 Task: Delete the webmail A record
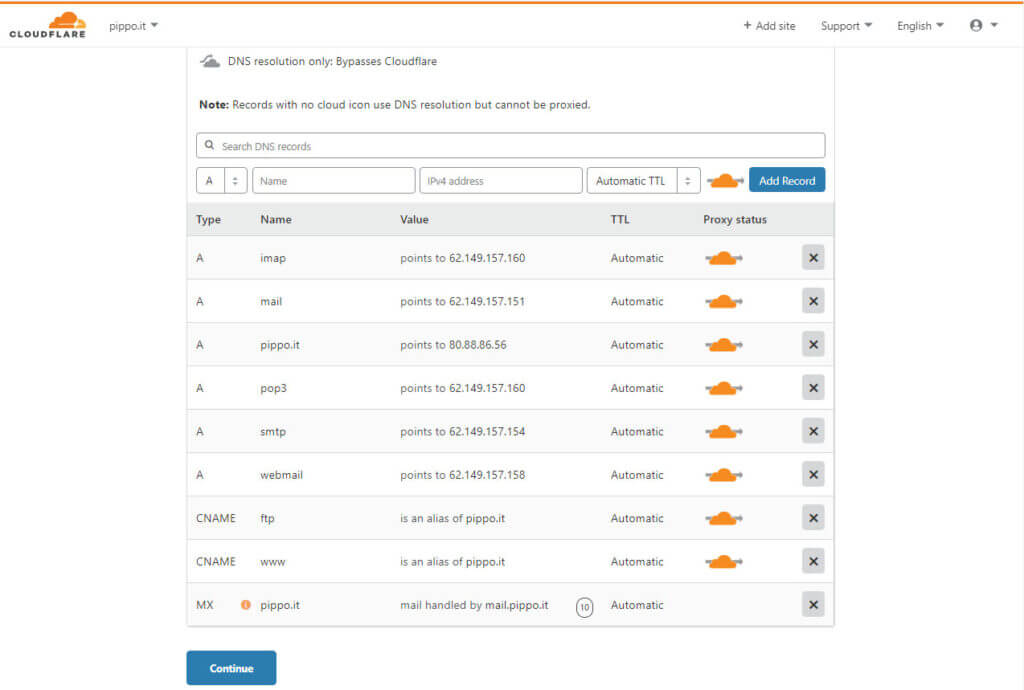pos(813,475)
